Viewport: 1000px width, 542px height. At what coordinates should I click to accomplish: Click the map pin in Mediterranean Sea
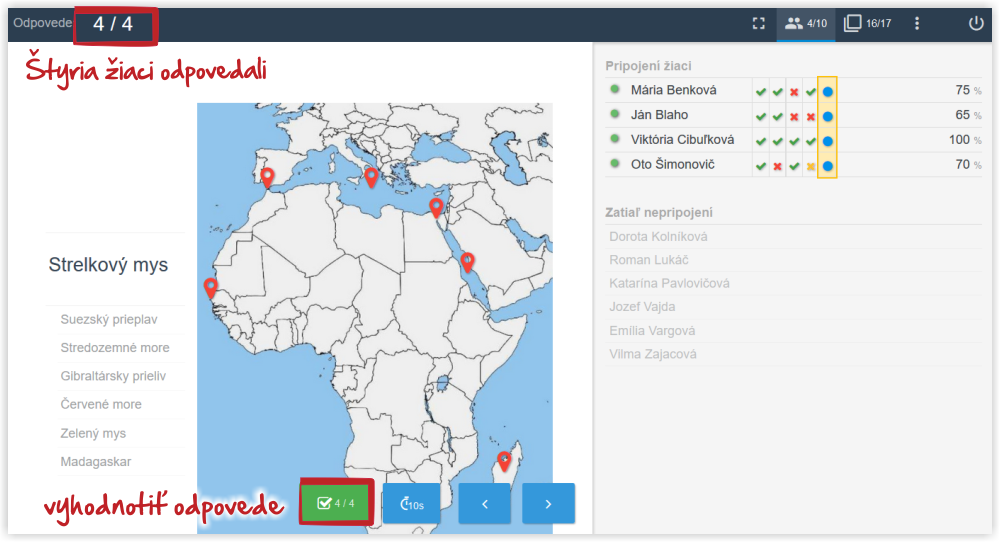[x=371, y=177]
